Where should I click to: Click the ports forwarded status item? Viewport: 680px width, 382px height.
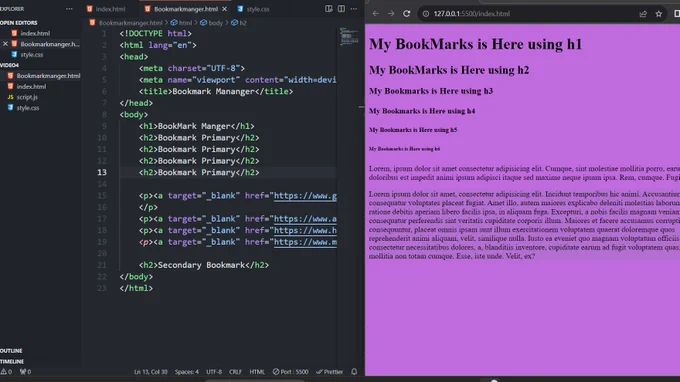coord(26,372)
